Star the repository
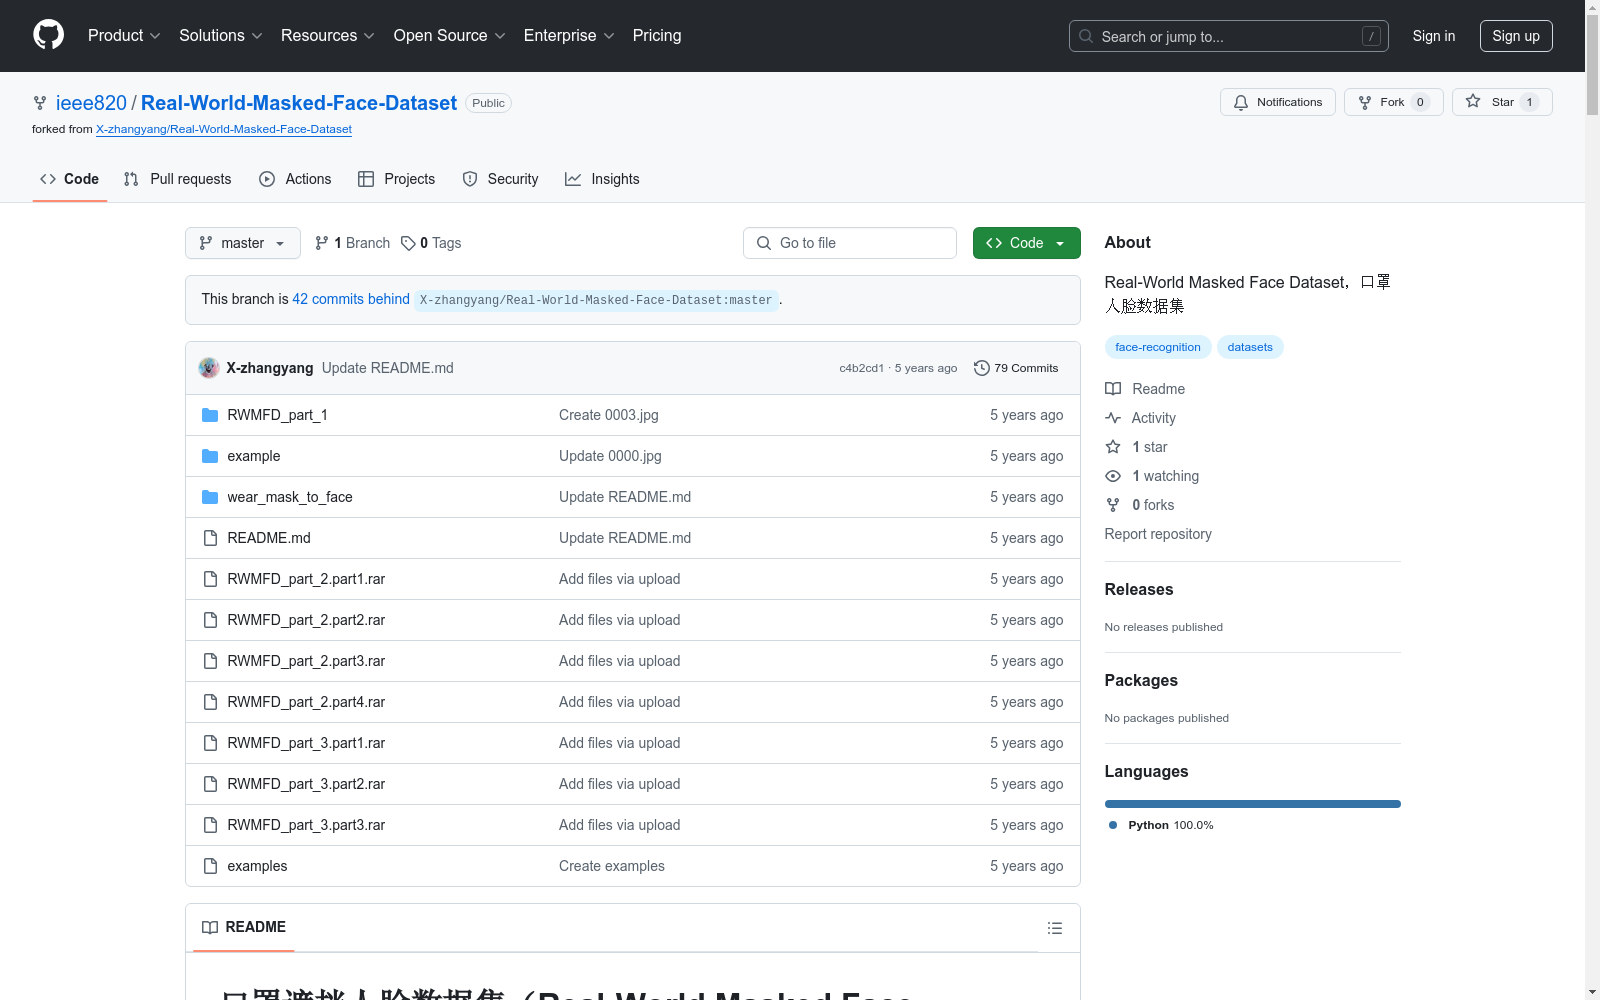The height and width of the screenshot is (1000, 1600). coord(1502,102)
